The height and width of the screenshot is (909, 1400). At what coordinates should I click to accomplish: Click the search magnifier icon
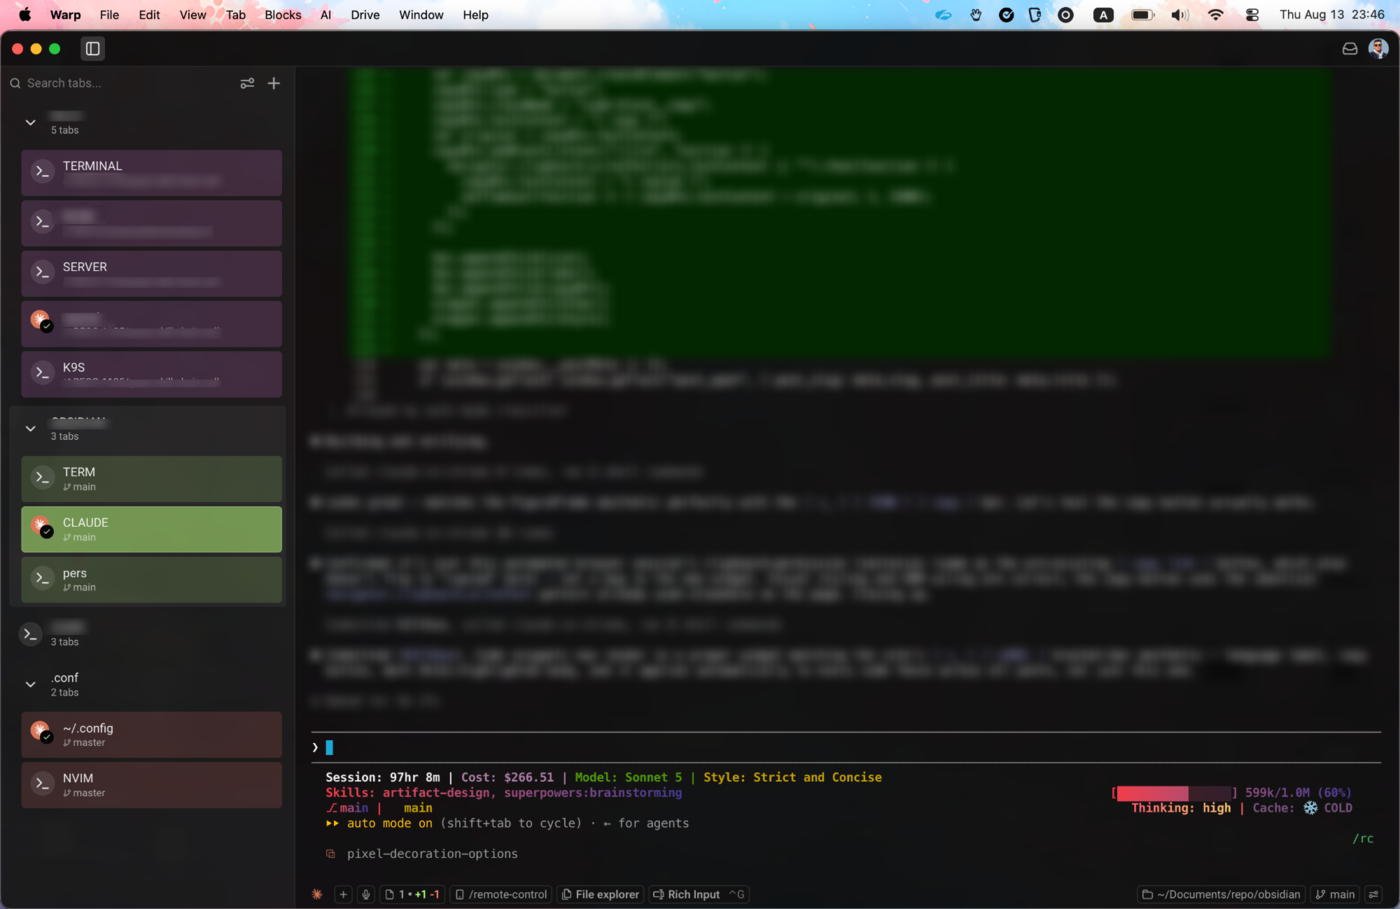15,83
